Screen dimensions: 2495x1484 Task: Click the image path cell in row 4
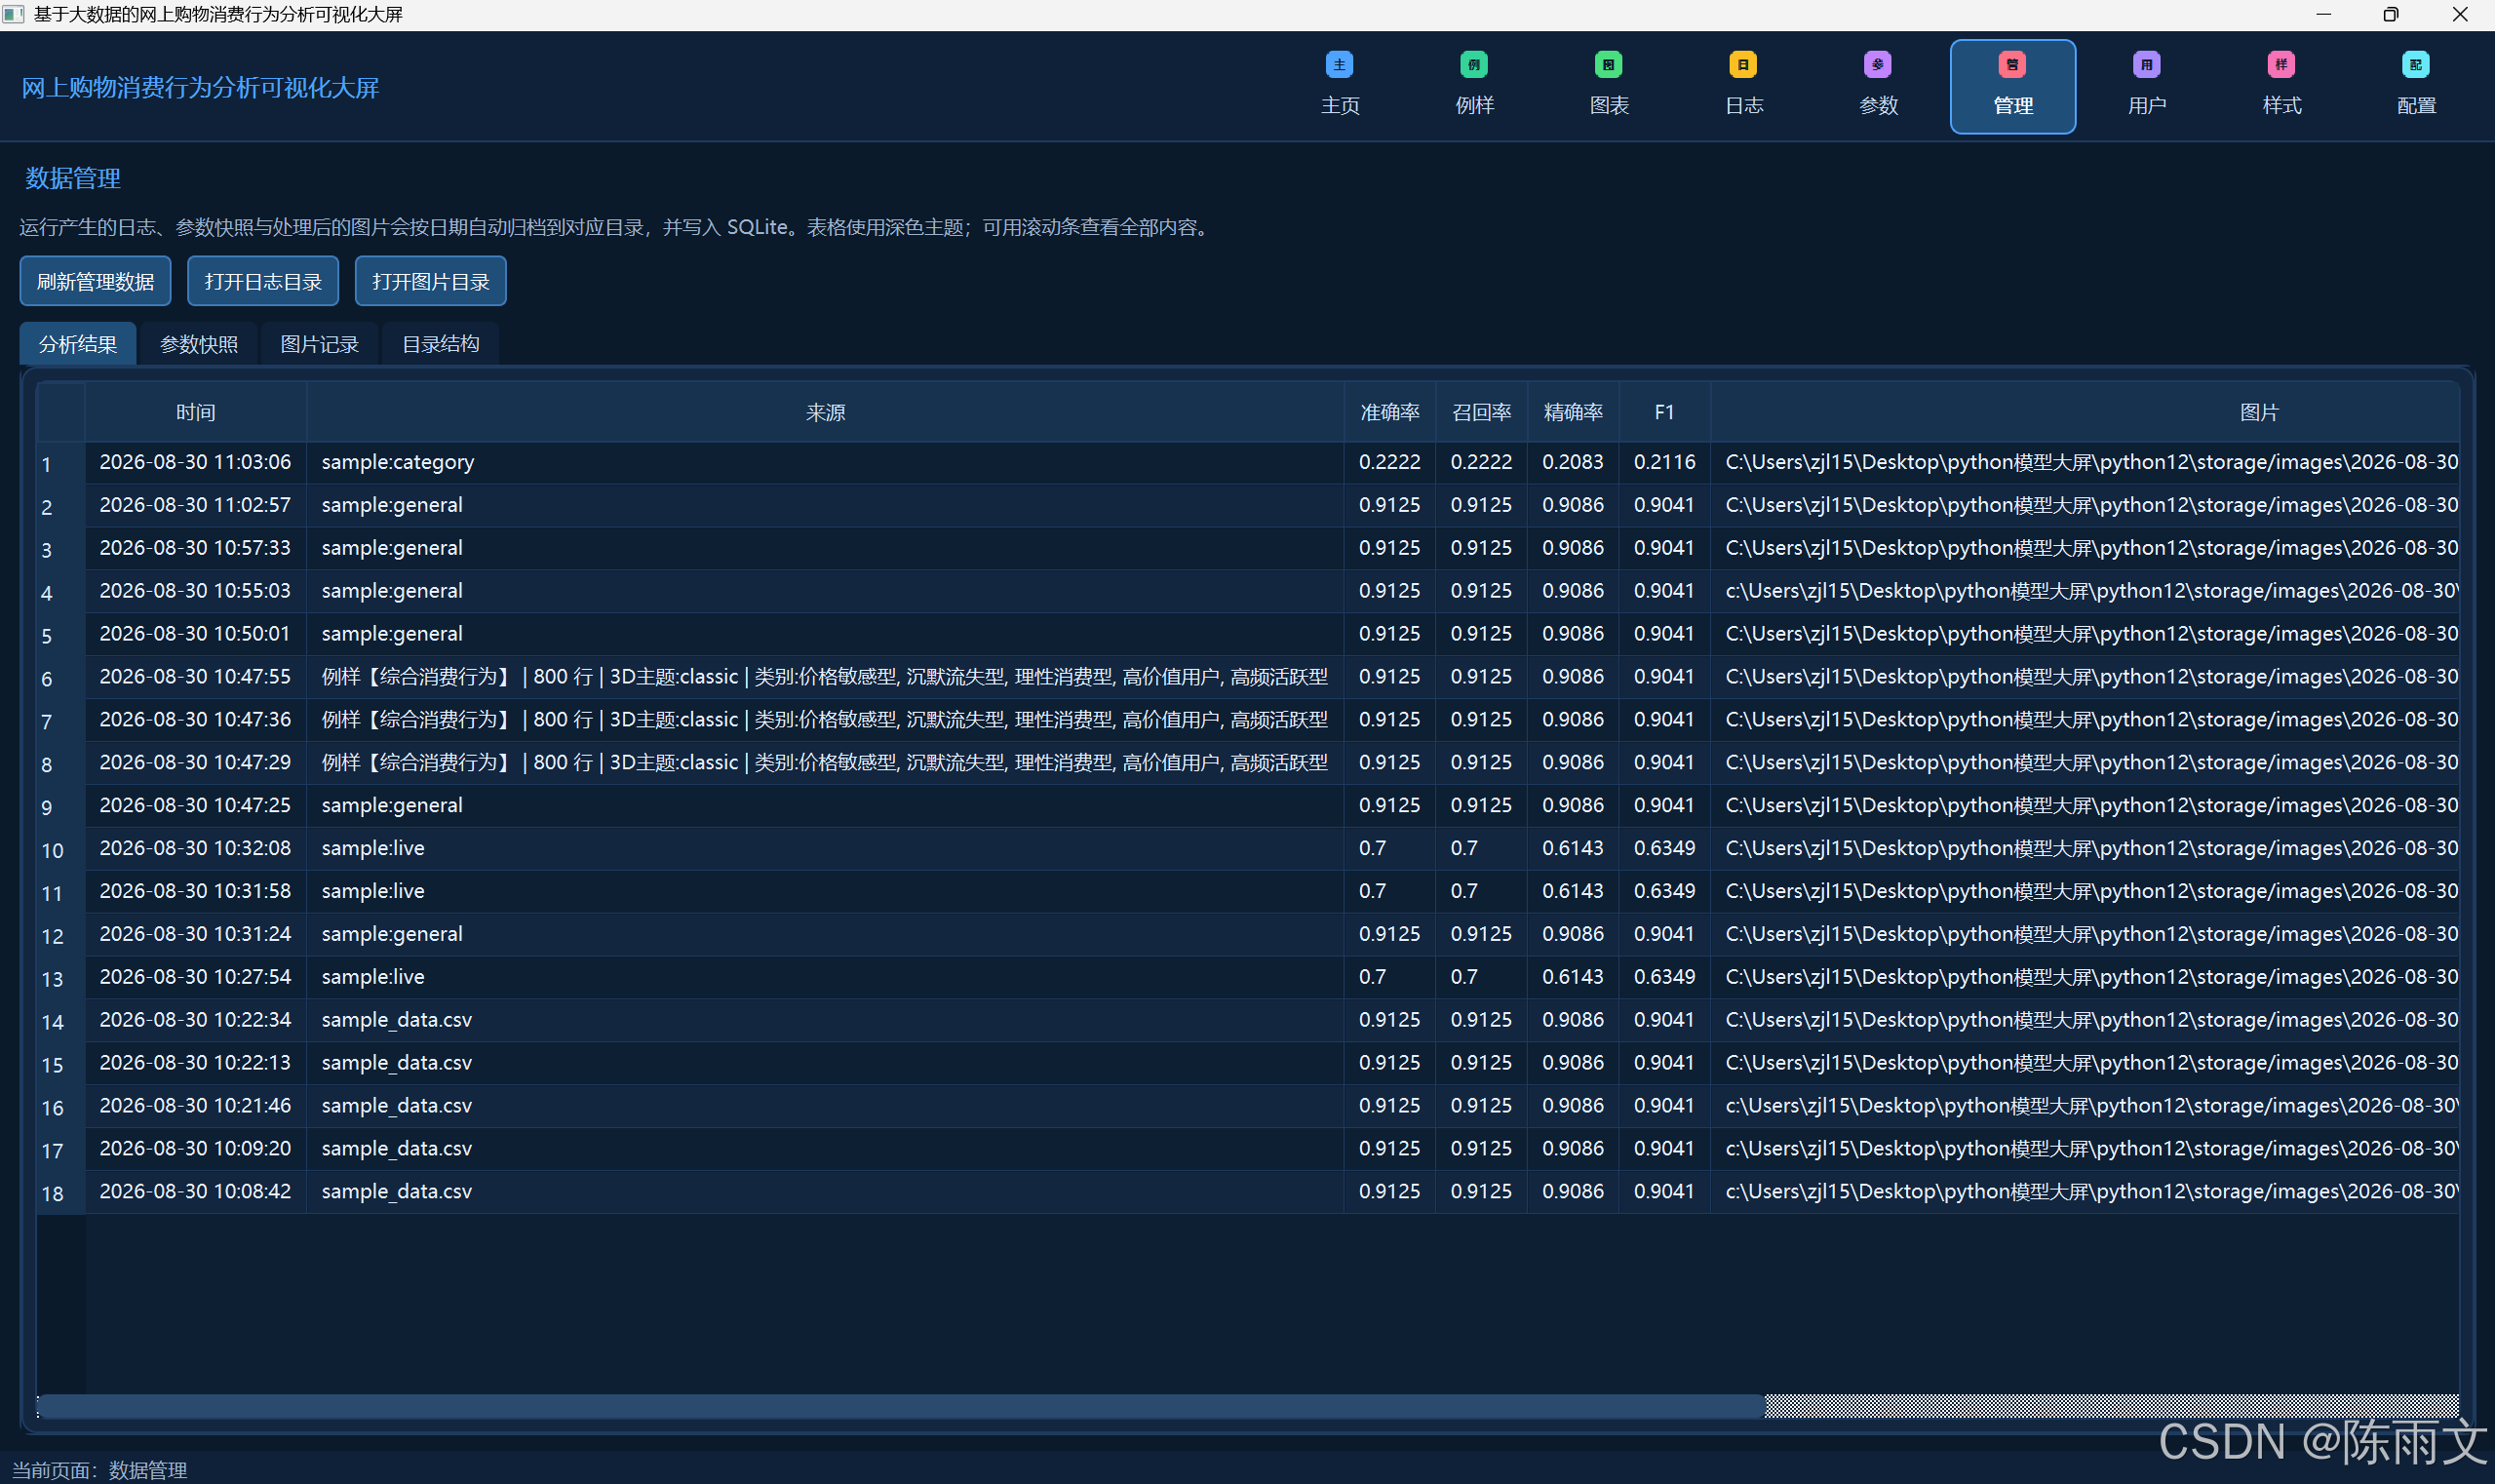(x=2085, y=591)
